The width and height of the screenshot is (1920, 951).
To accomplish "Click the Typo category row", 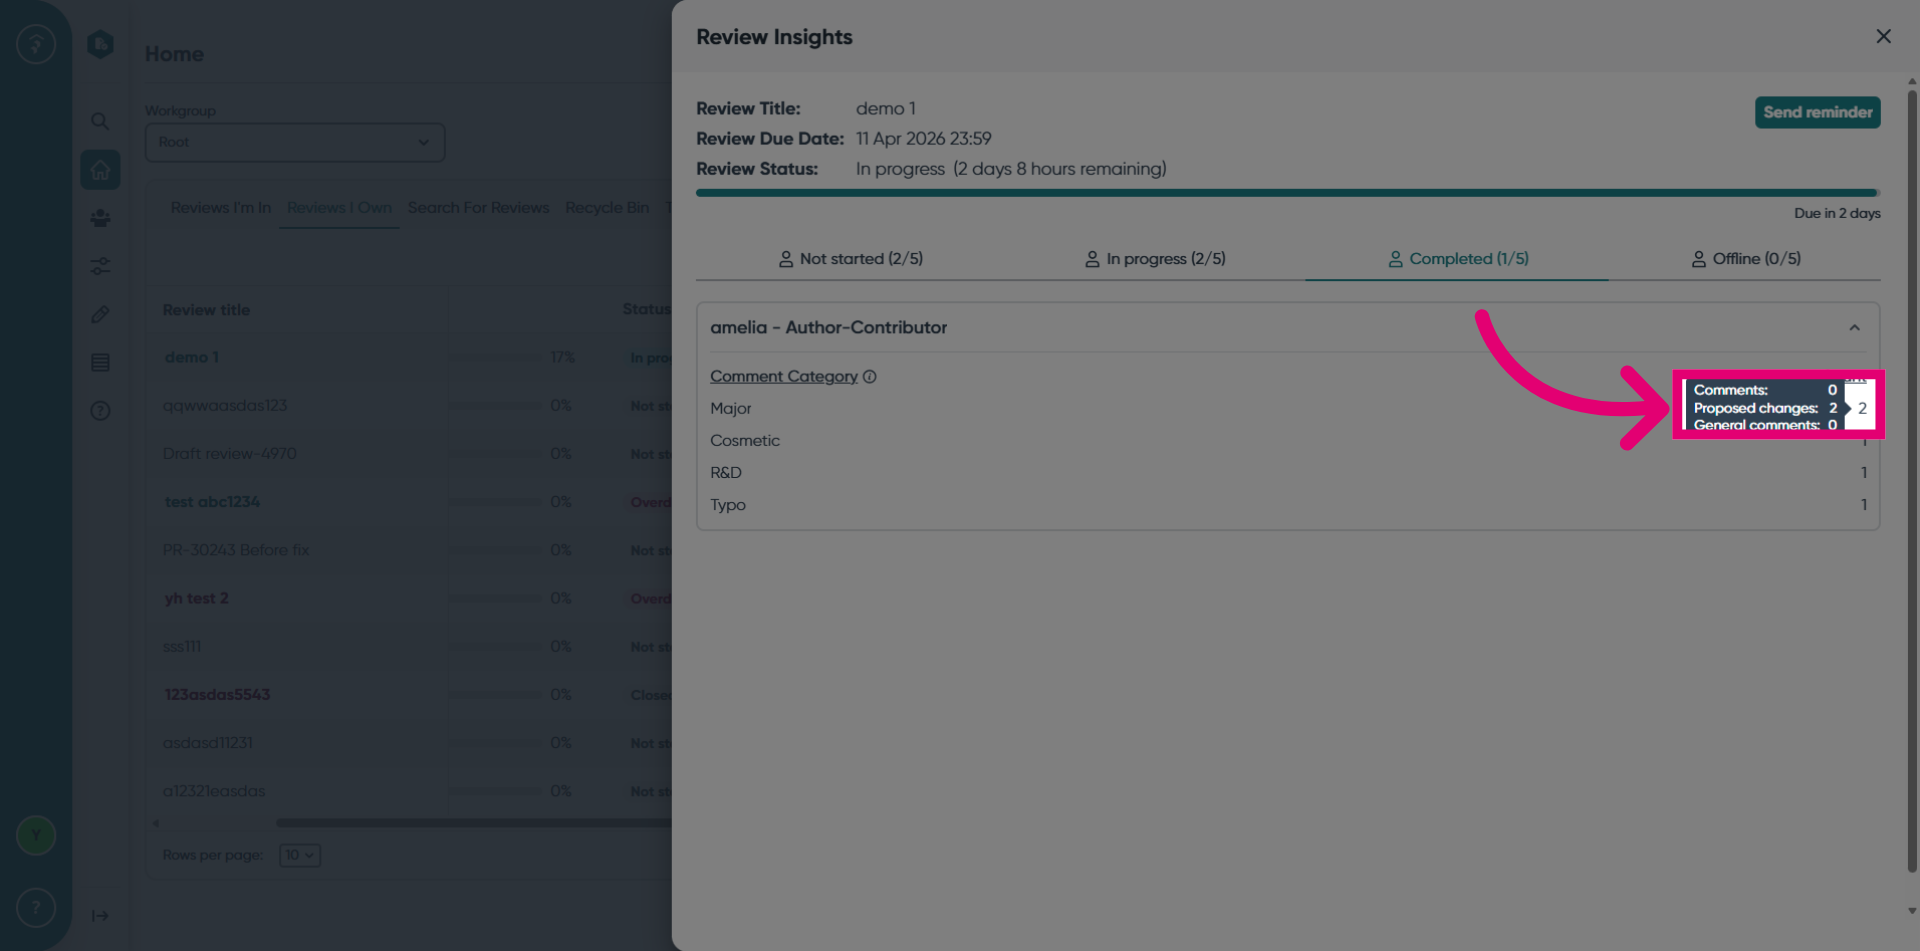I will 1288,505.
